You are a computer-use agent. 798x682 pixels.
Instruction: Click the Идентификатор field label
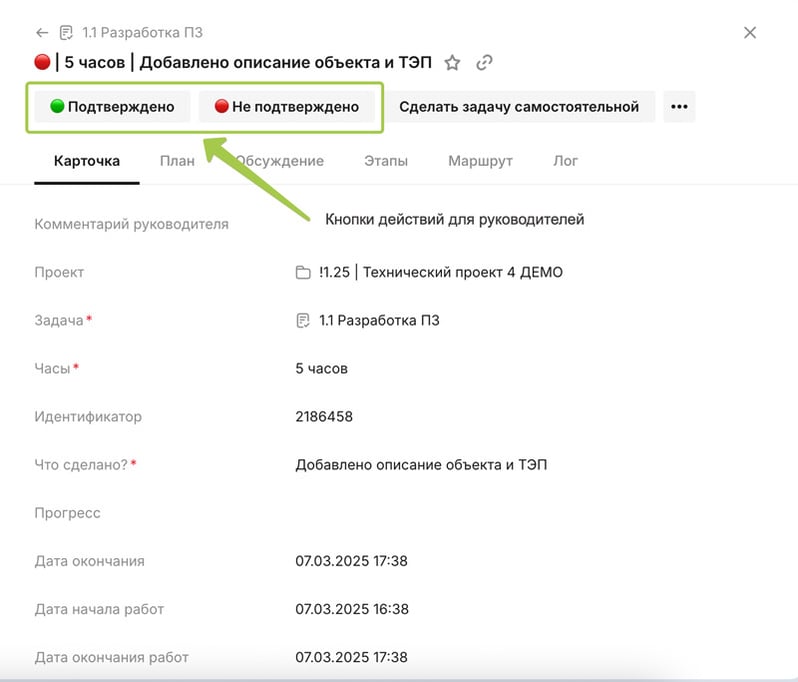[x=88, y=417]
